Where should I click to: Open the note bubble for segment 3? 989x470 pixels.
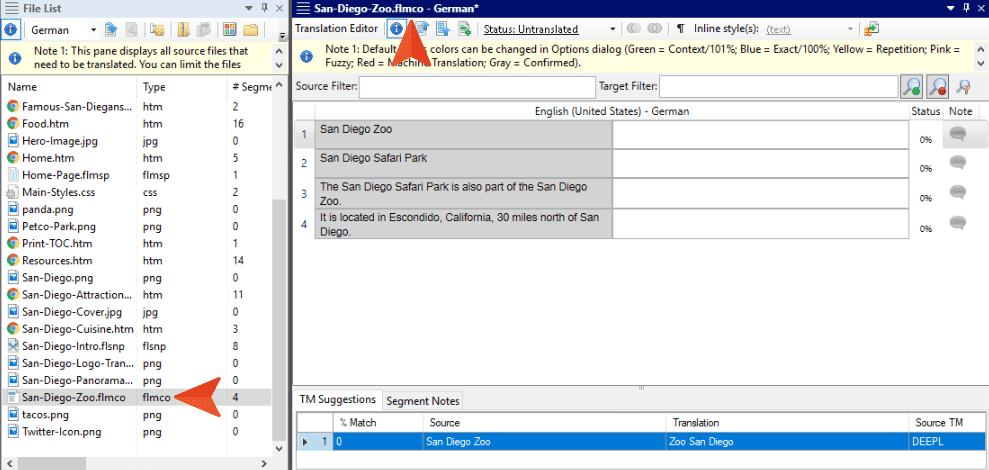(x=957, y=192)
